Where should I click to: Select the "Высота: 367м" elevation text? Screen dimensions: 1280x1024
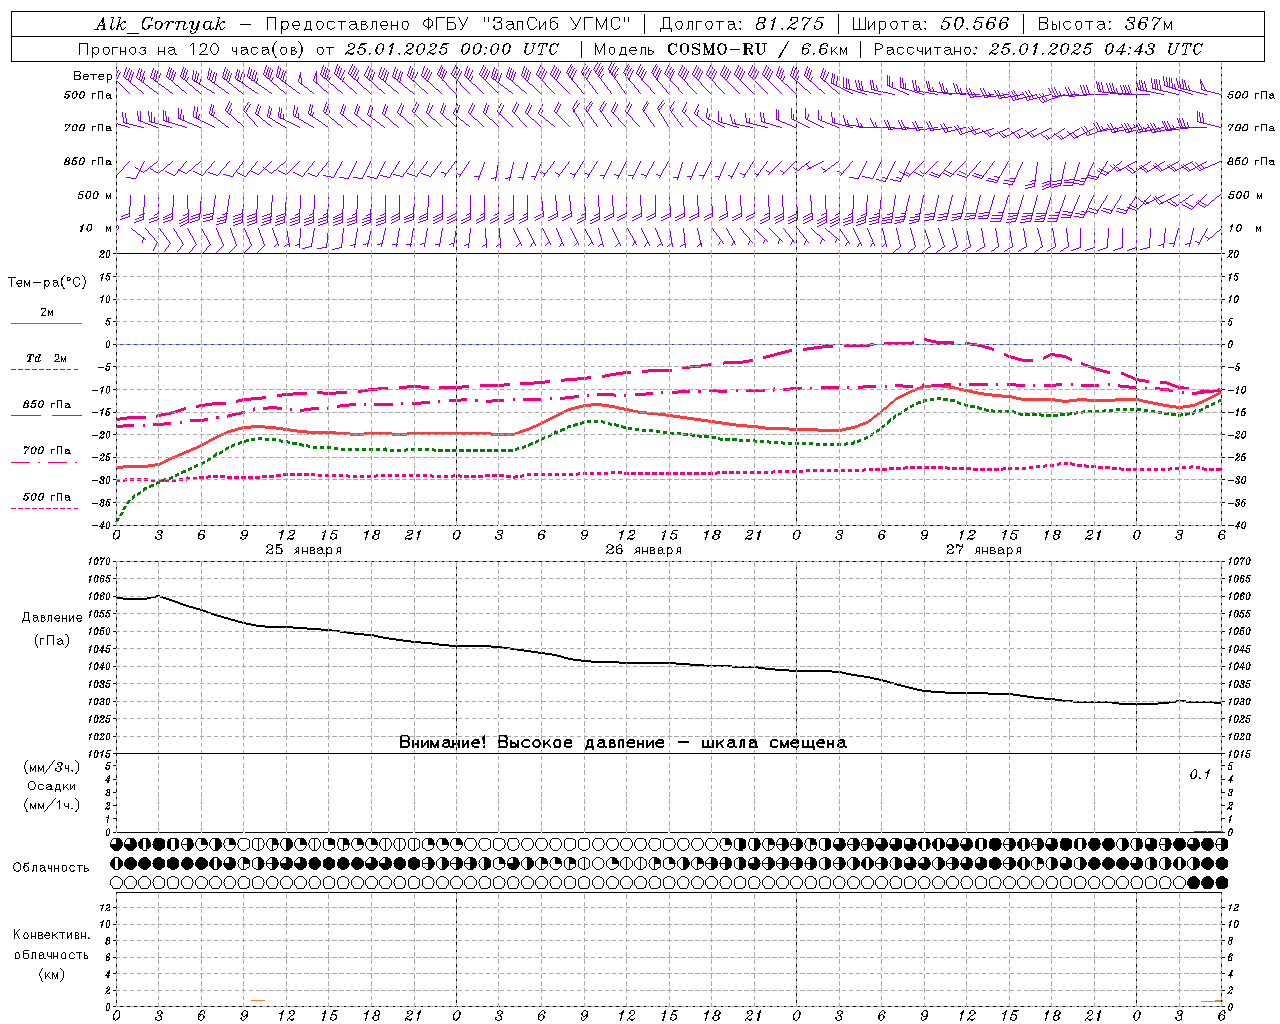1105,24
